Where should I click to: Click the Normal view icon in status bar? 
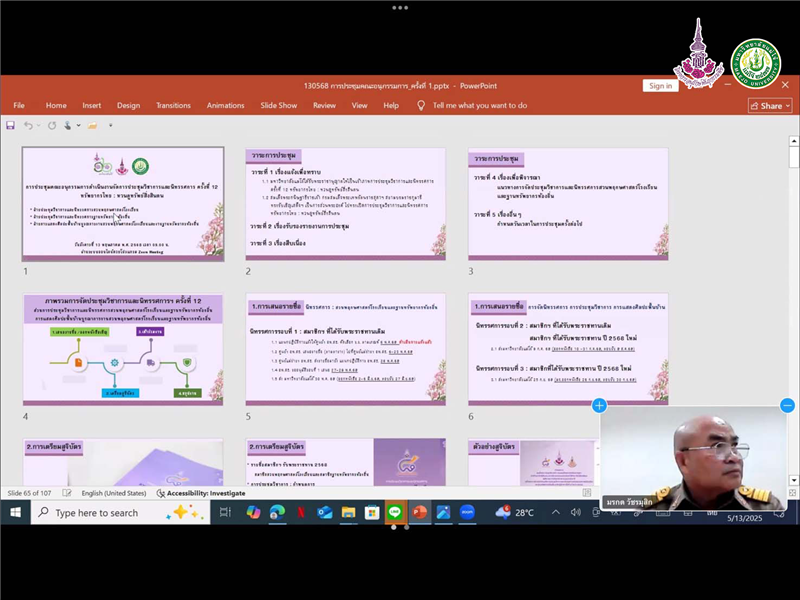coord(587,493)
